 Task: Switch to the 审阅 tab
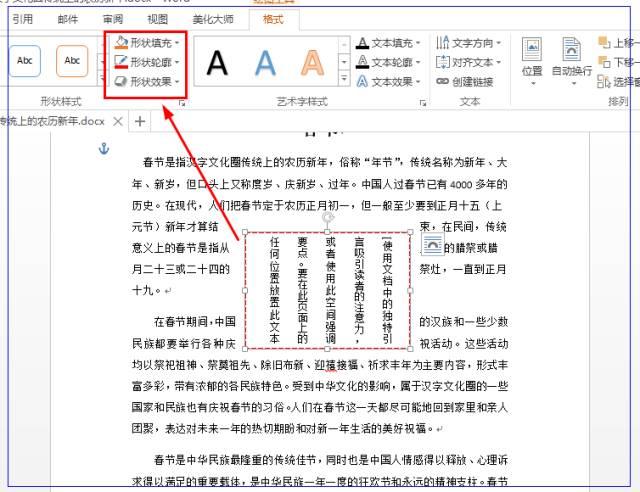coord(113,19)
